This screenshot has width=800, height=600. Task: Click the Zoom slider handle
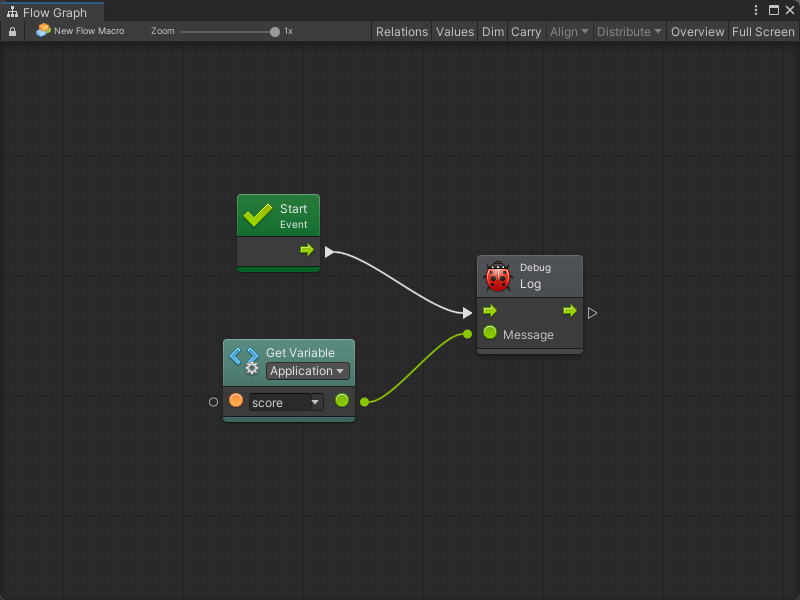click(x=275, y=32)
